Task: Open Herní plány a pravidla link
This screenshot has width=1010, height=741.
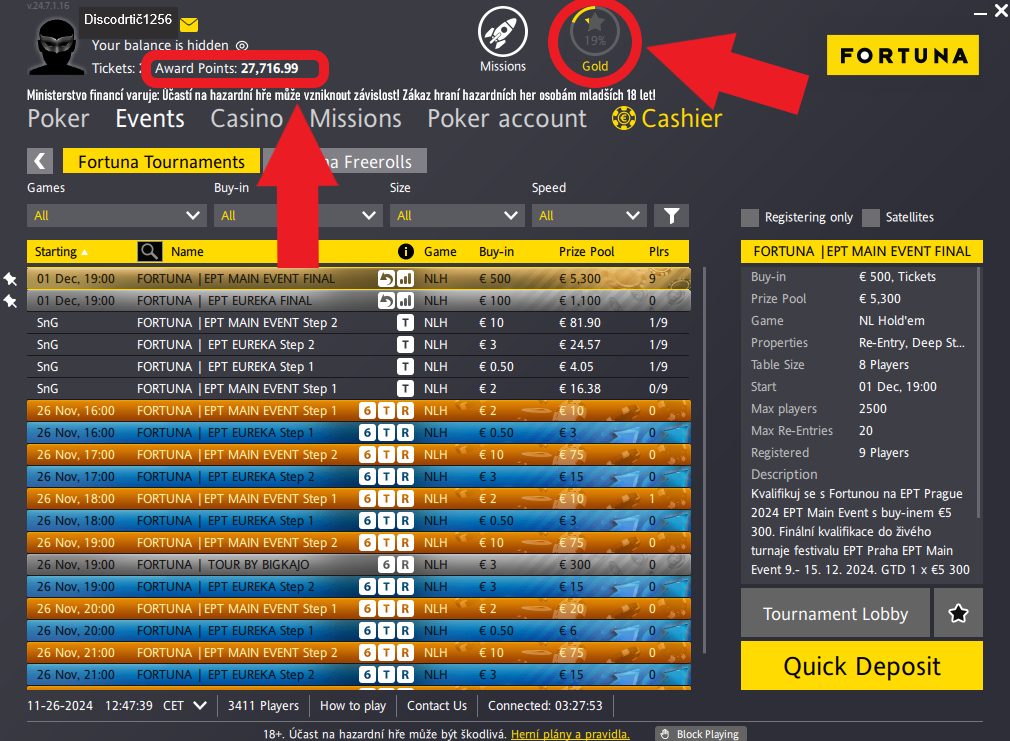Action: (x=570, y=734)
